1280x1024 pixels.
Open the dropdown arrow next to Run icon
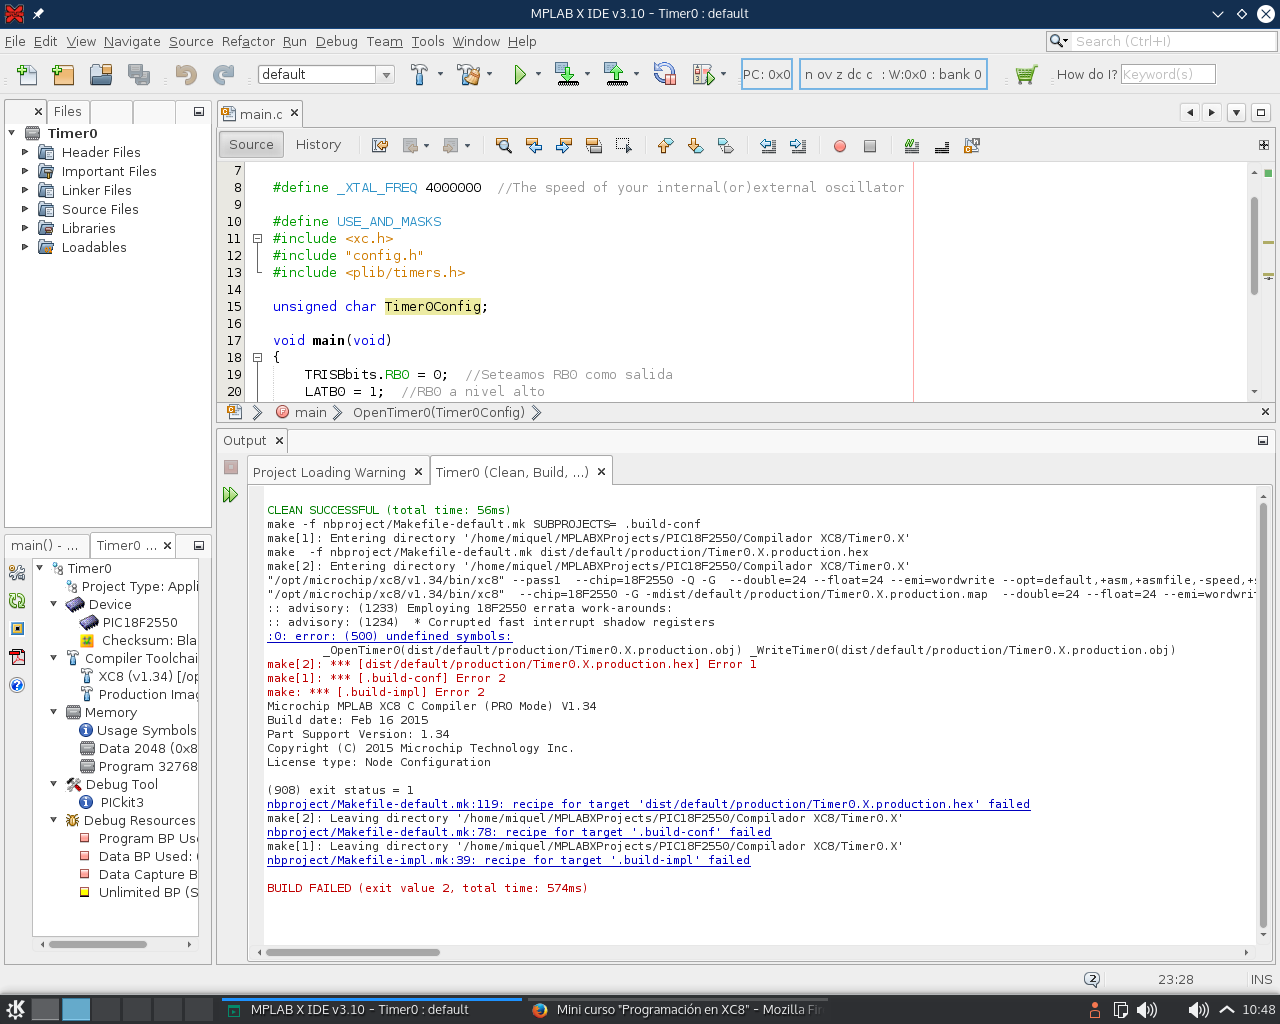[538, 75]
